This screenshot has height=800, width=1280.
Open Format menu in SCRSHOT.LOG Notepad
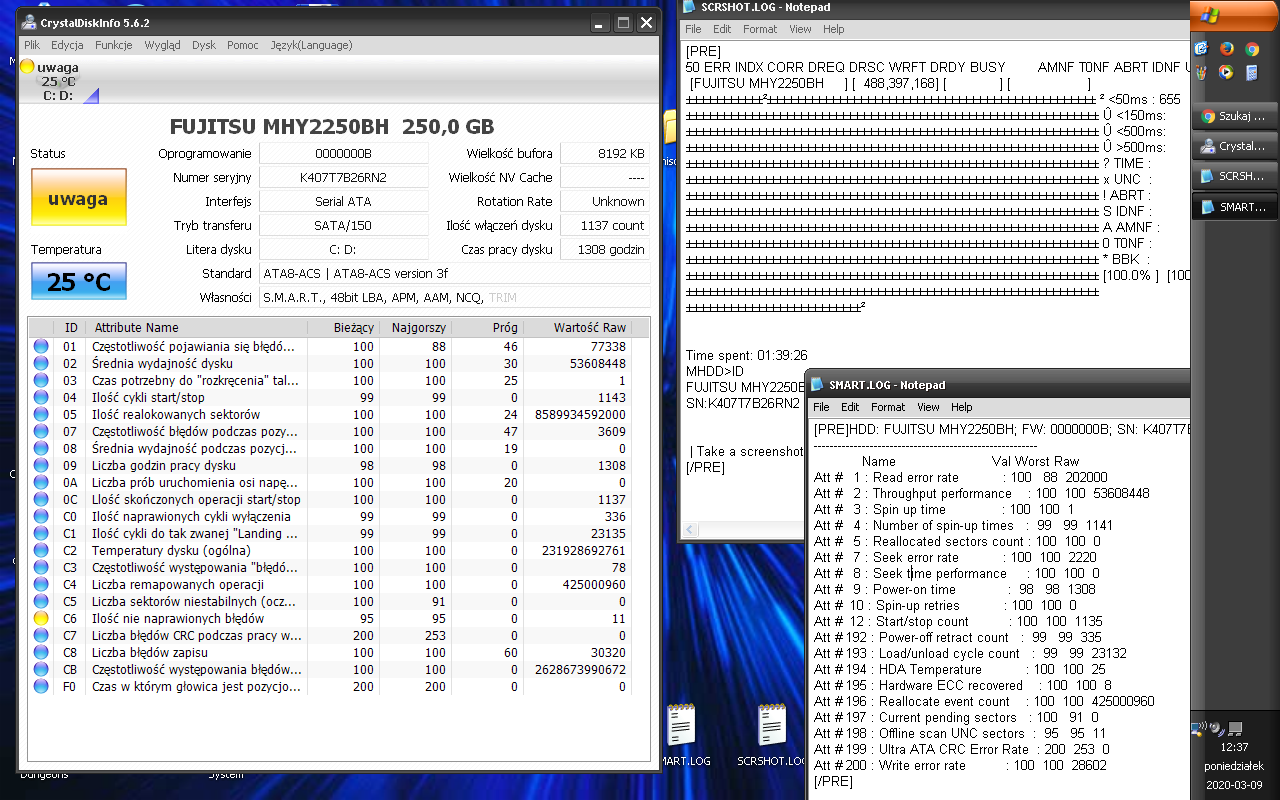tap(760, 29)
